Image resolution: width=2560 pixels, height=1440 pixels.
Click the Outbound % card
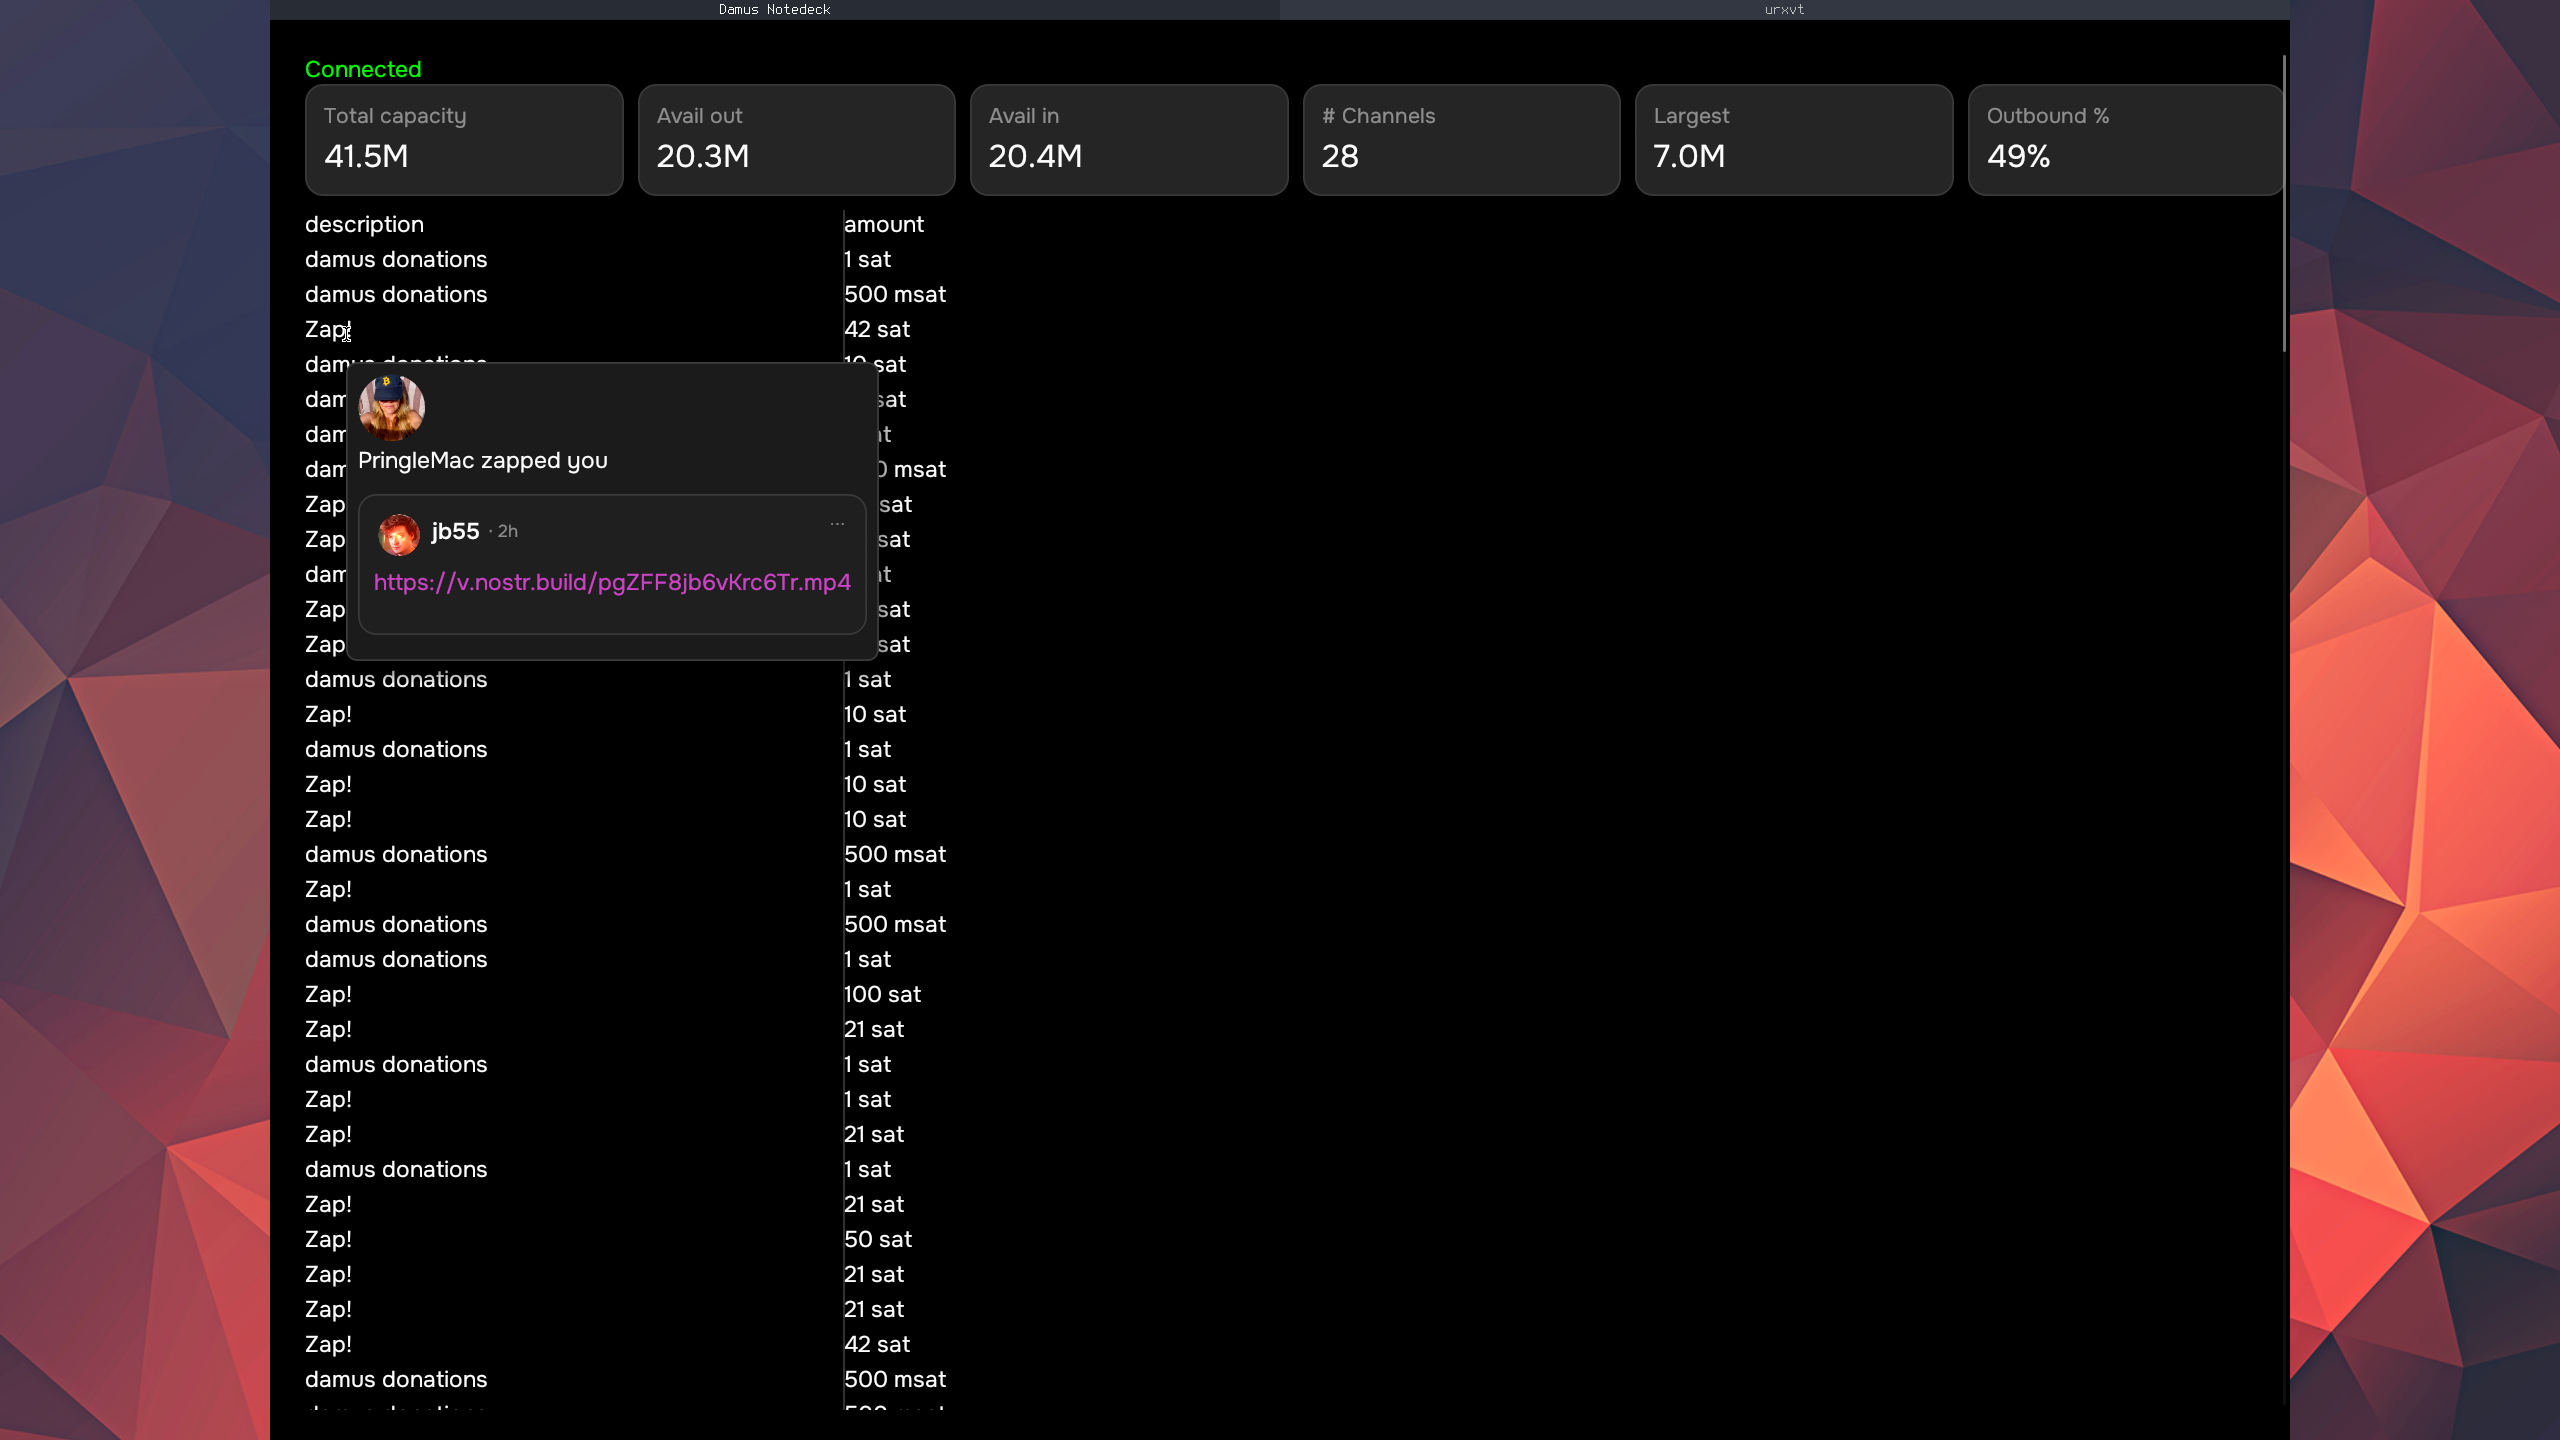pos(2125,139)
